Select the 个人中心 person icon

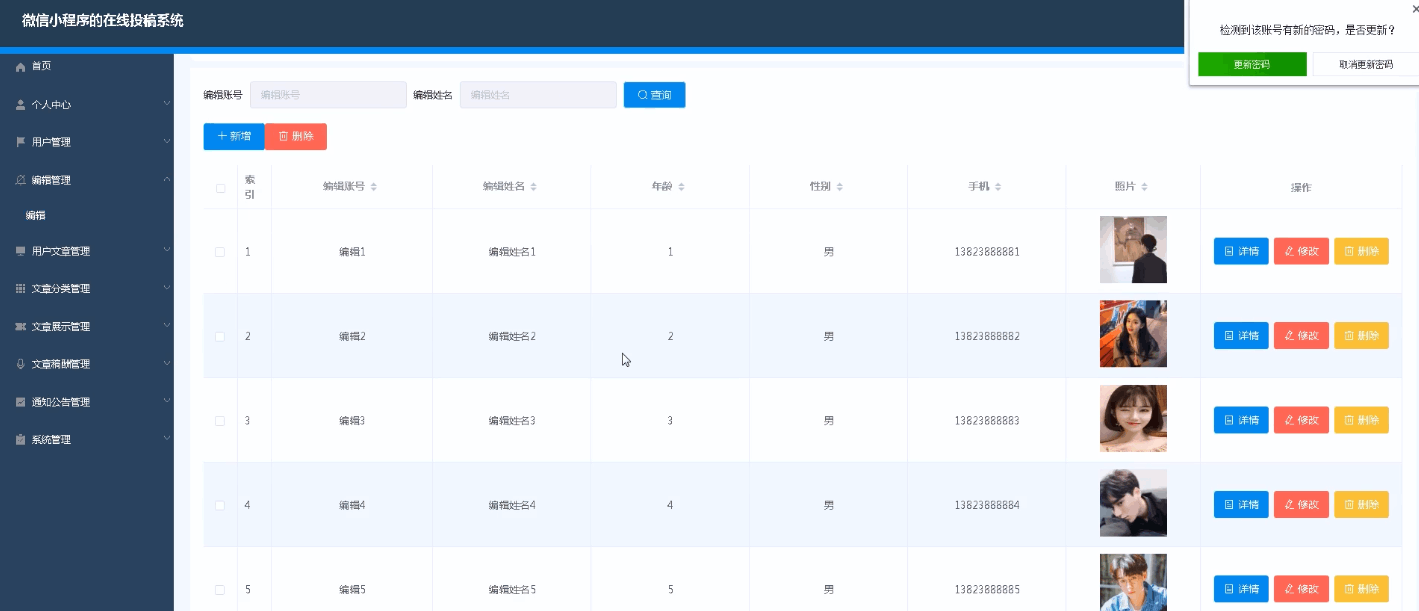pyautogui.click(x=20, y=104)
